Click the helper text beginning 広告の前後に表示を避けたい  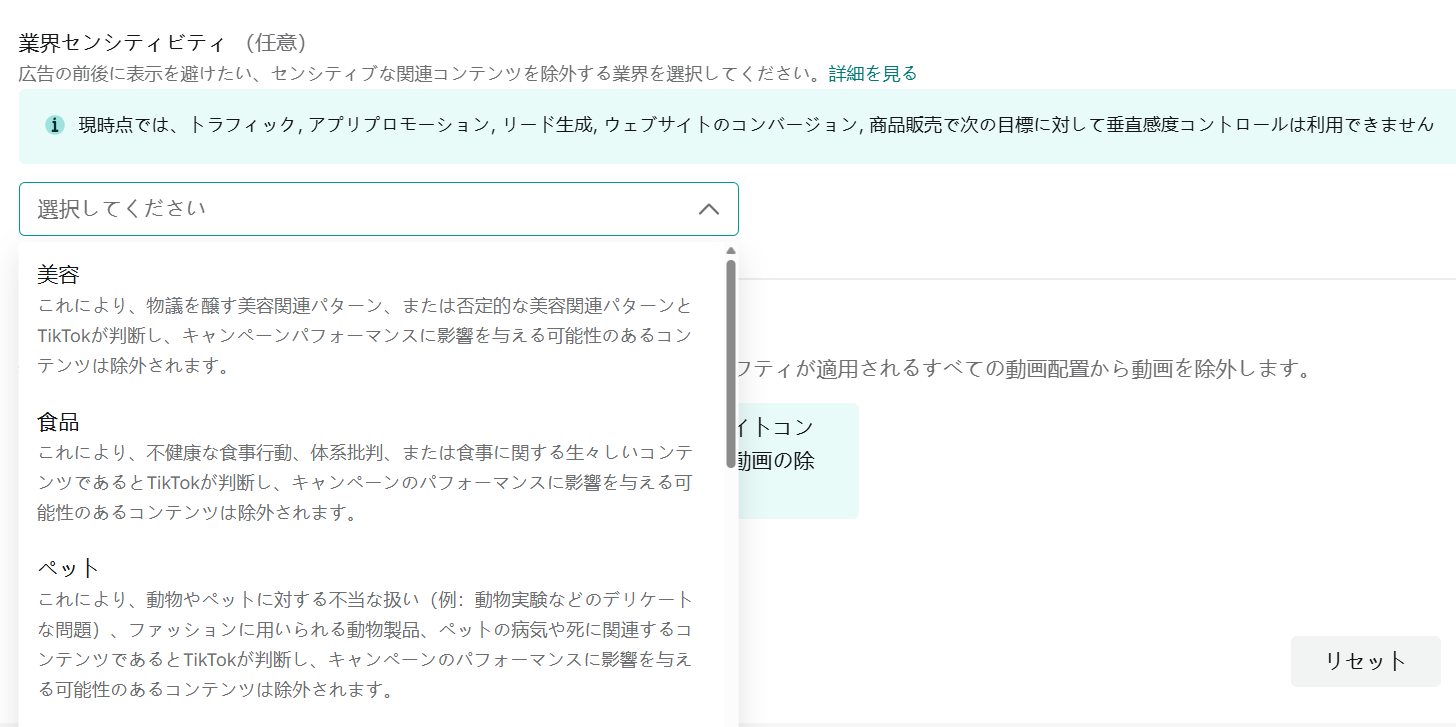click(420, 73)
